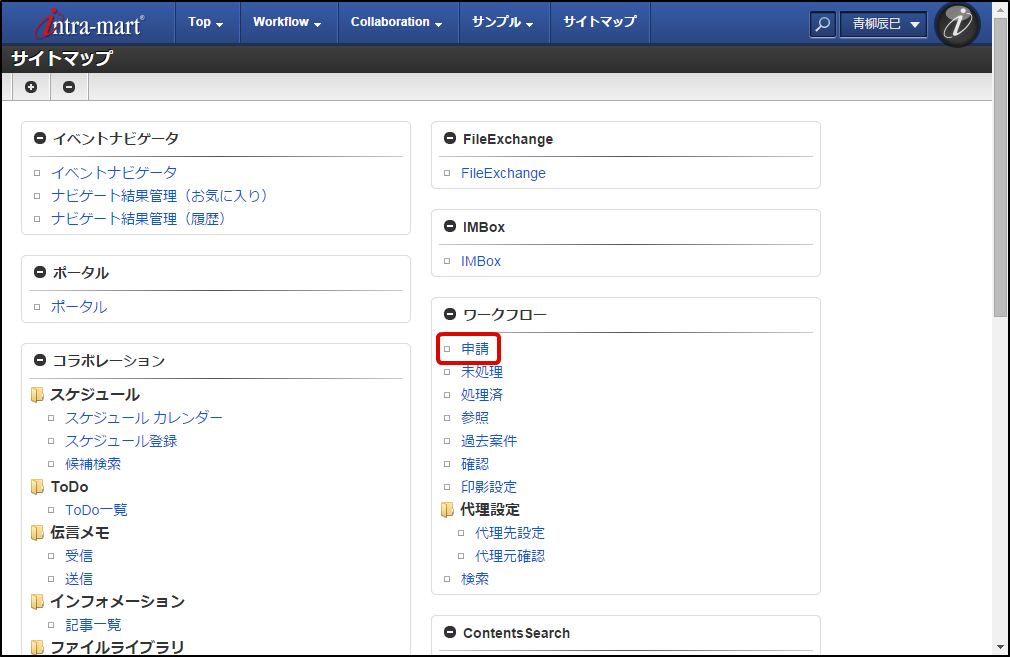This screenshot has width=1010, height=657.
Task: Collapse the FileExchange section
Action: click(x=450, y=139)
